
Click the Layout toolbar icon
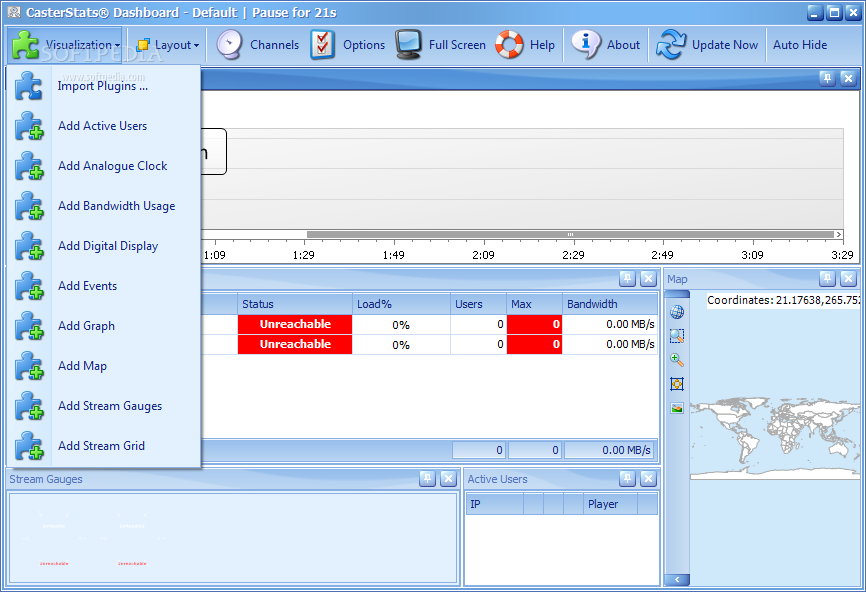coord(143,45)
